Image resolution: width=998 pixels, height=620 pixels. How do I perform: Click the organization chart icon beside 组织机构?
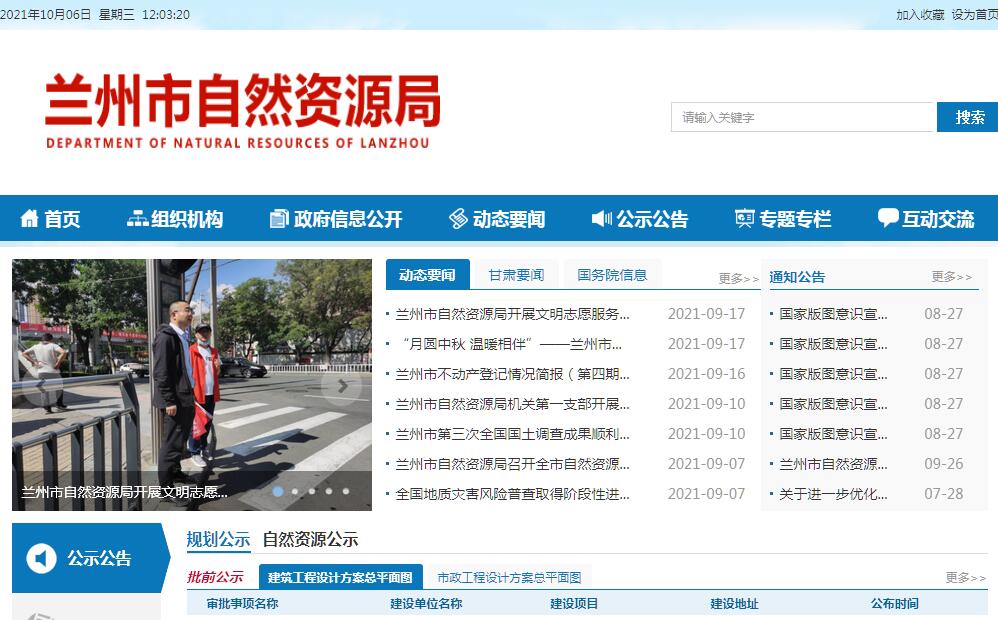click(137, 218)
